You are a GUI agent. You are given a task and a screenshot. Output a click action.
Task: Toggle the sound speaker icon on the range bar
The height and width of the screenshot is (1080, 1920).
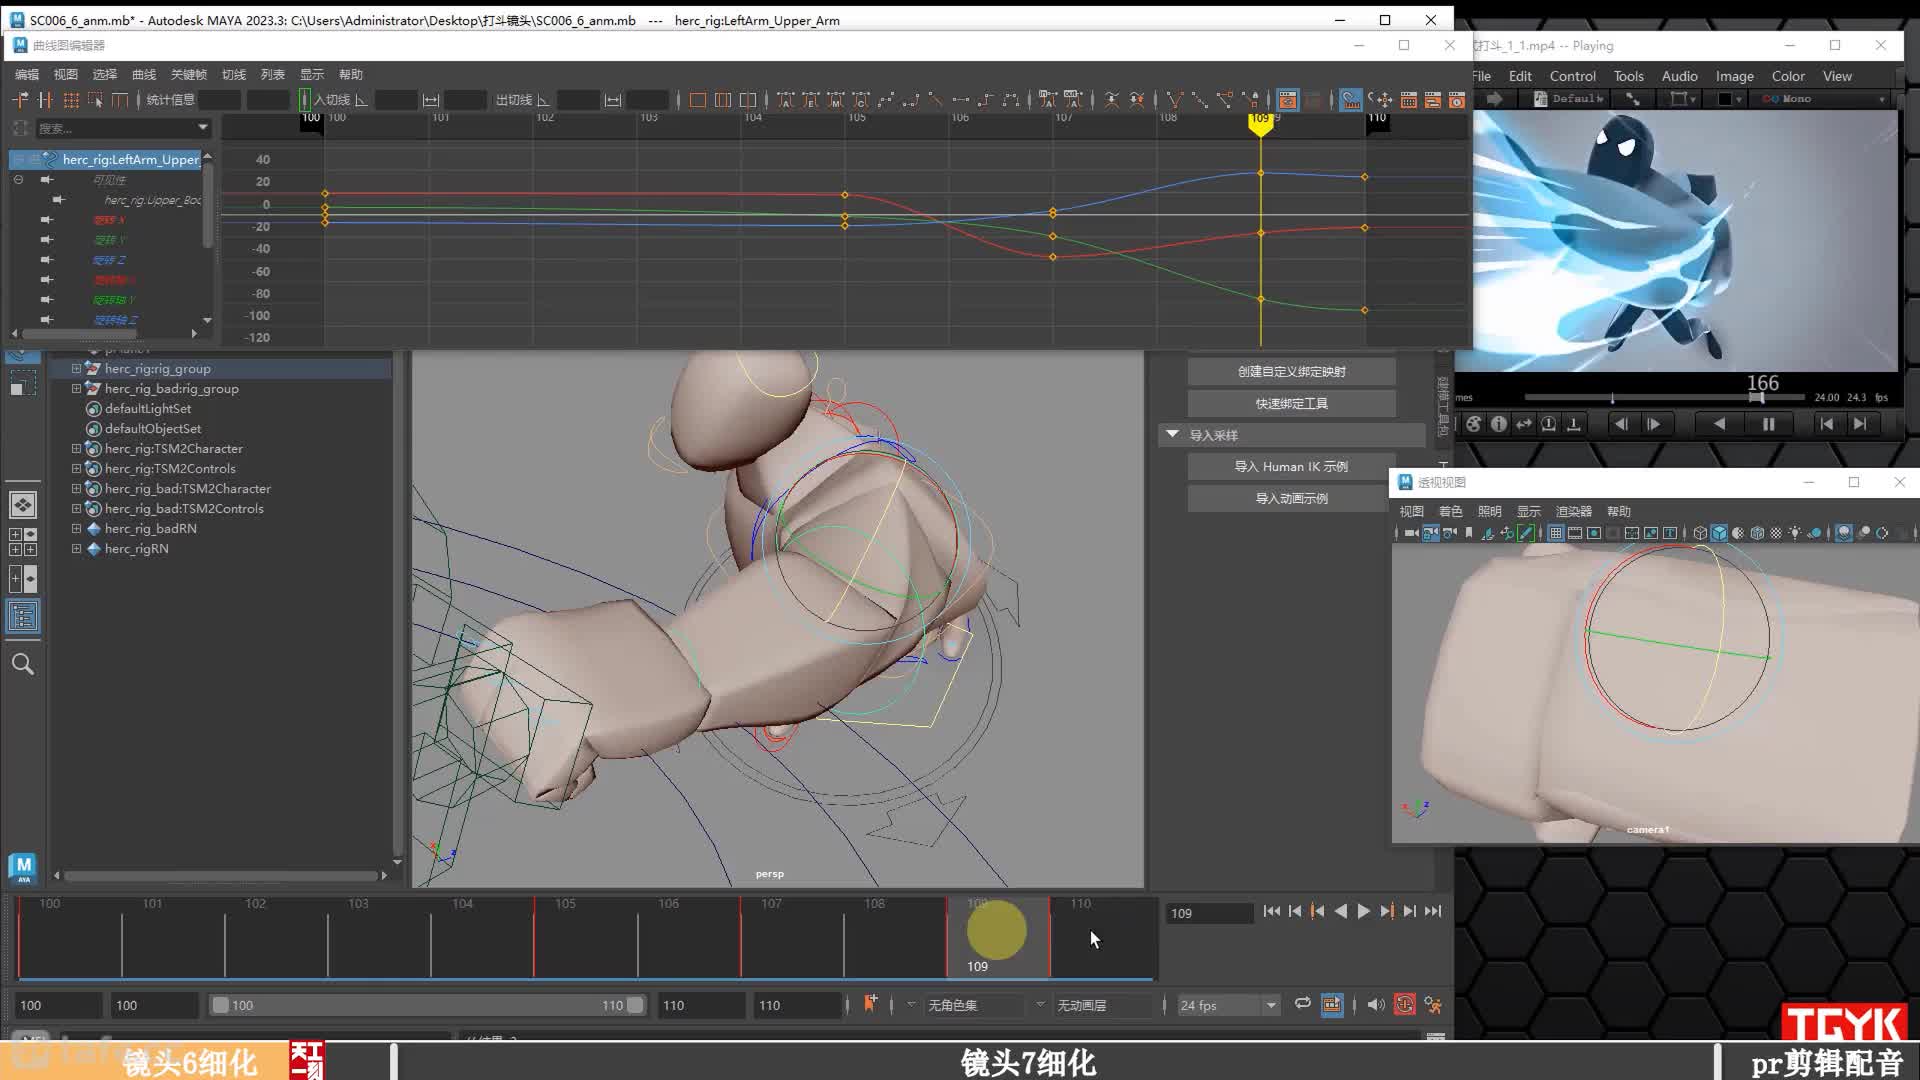coord(1376,1005)
